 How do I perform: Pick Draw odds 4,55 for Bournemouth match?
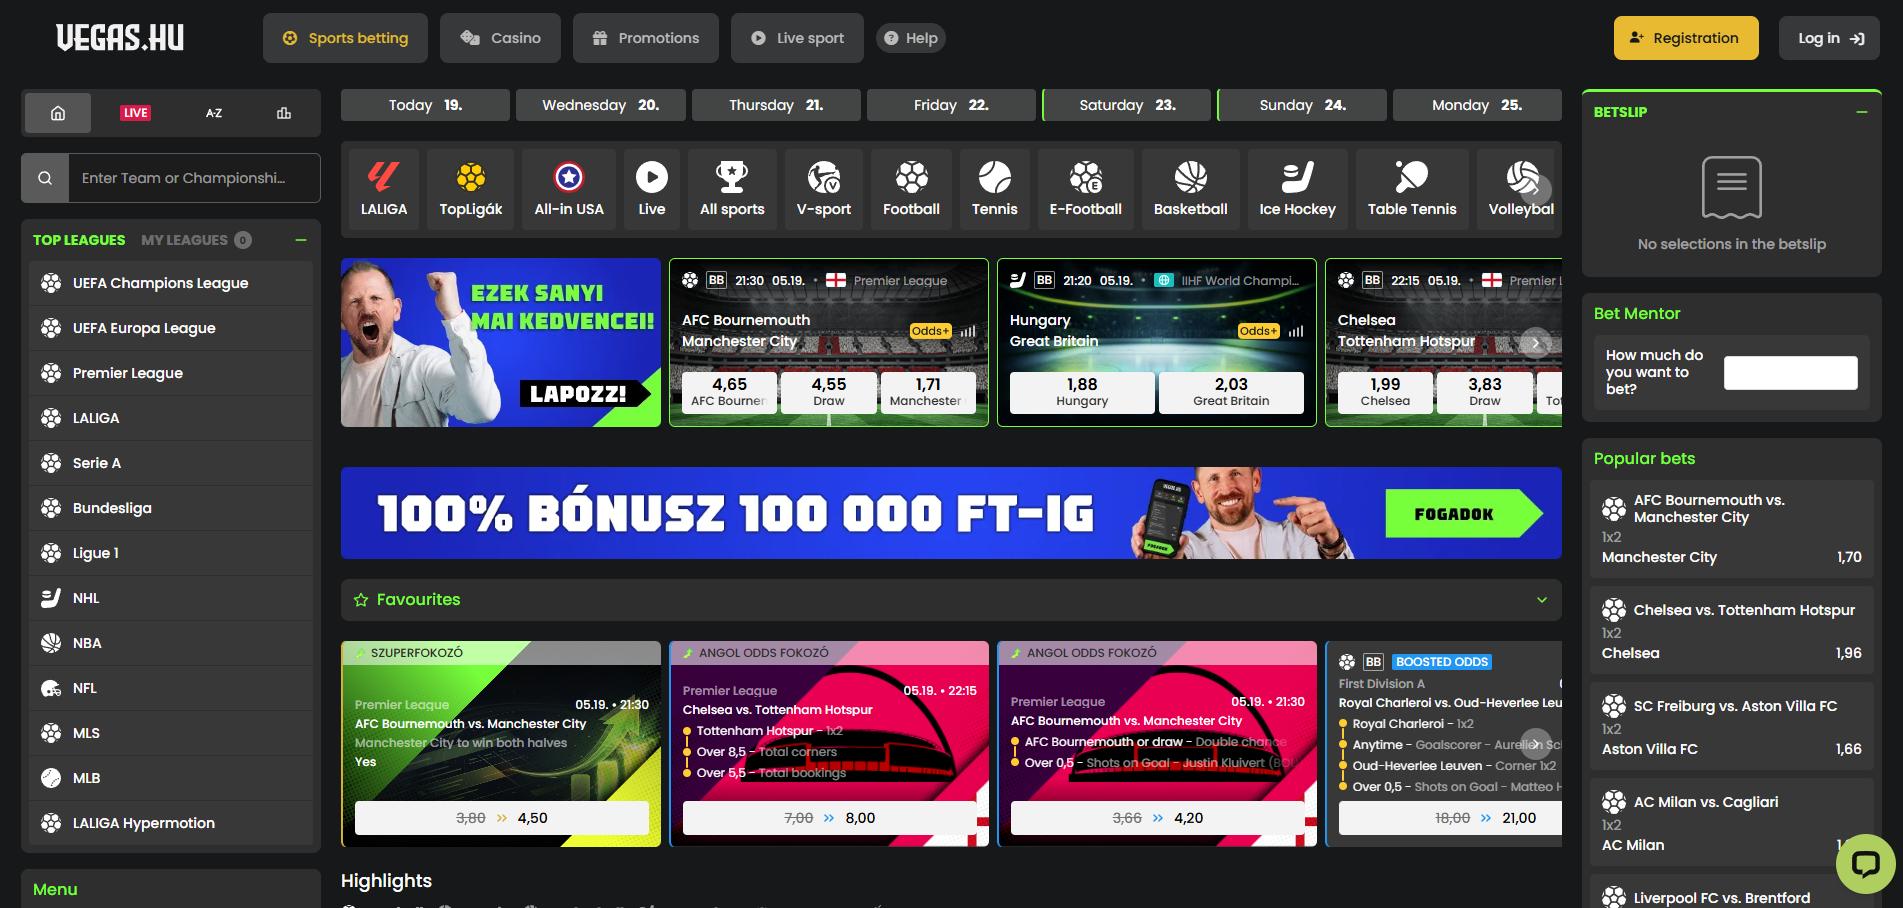coord(829,392)
